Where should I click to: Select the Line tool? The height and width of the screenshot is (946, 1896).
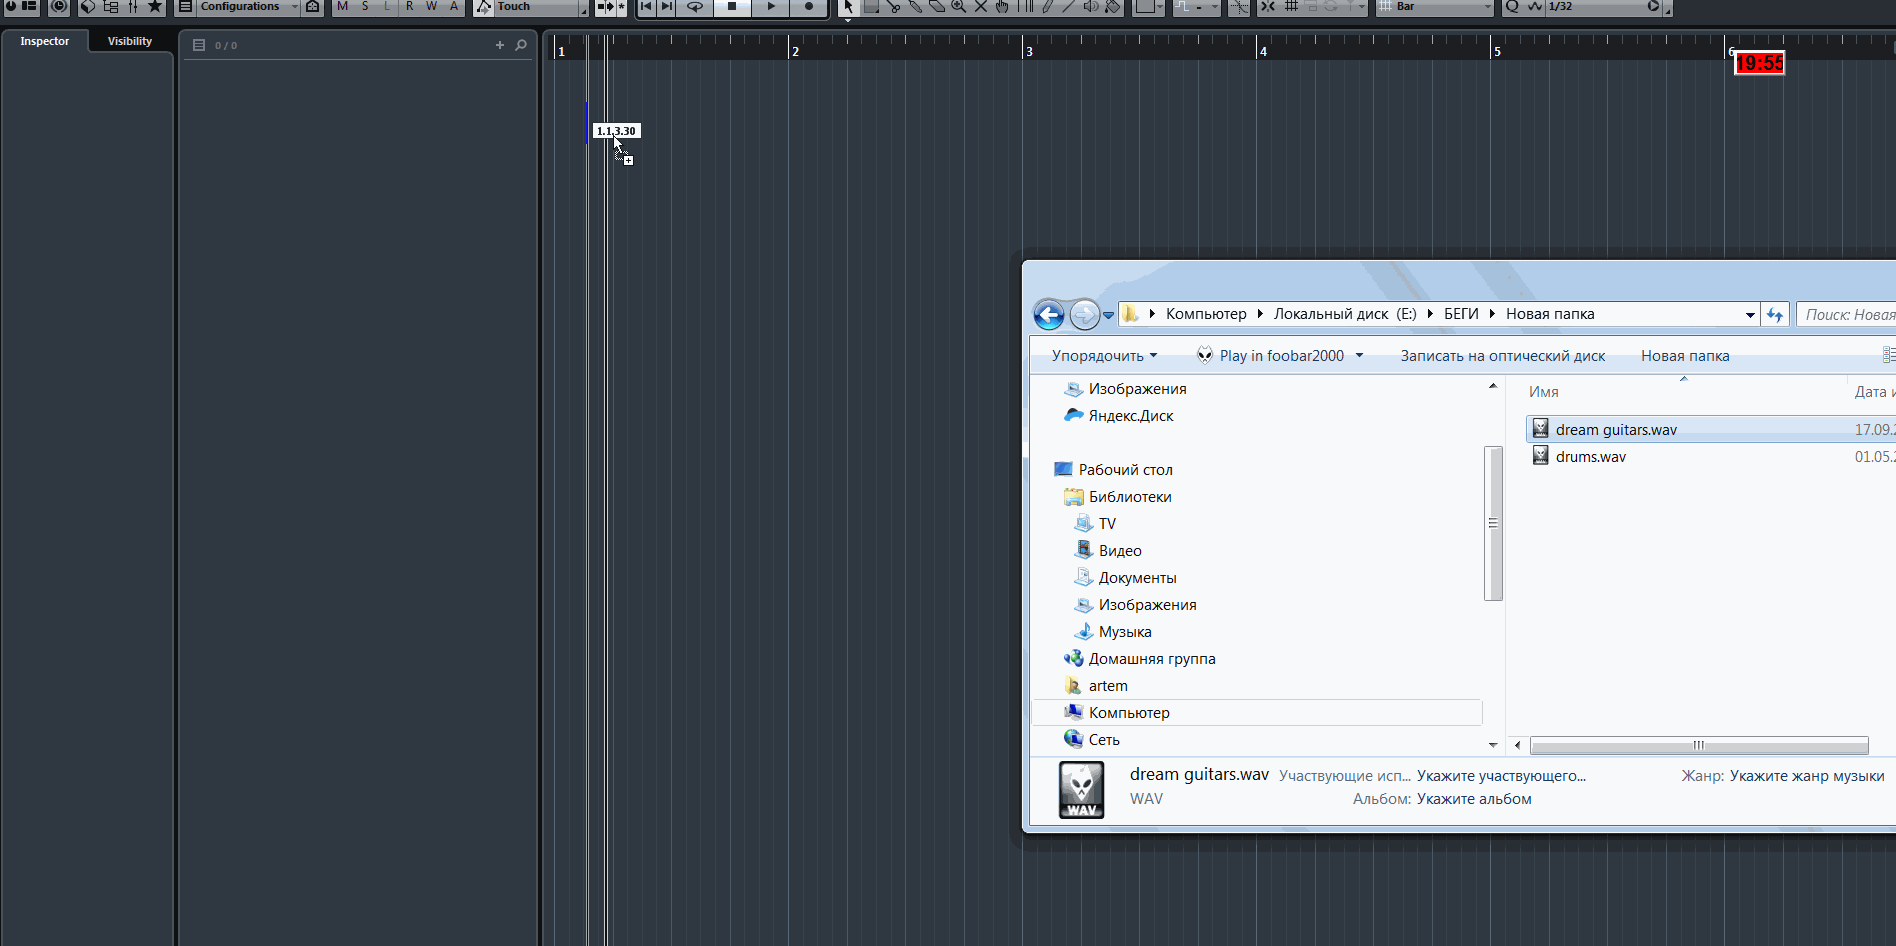[x=1068, y=6]
